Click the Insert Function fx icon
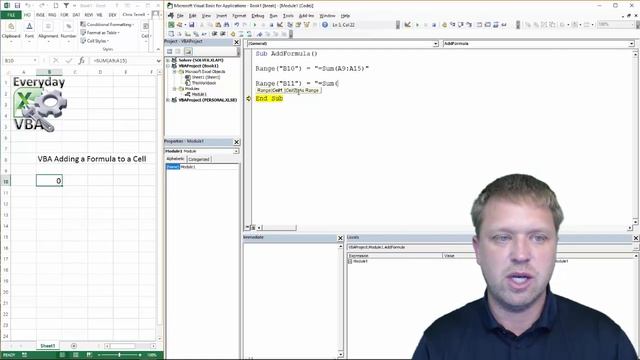640x360 pixels. pyautogui.click(x=81, y=60)
